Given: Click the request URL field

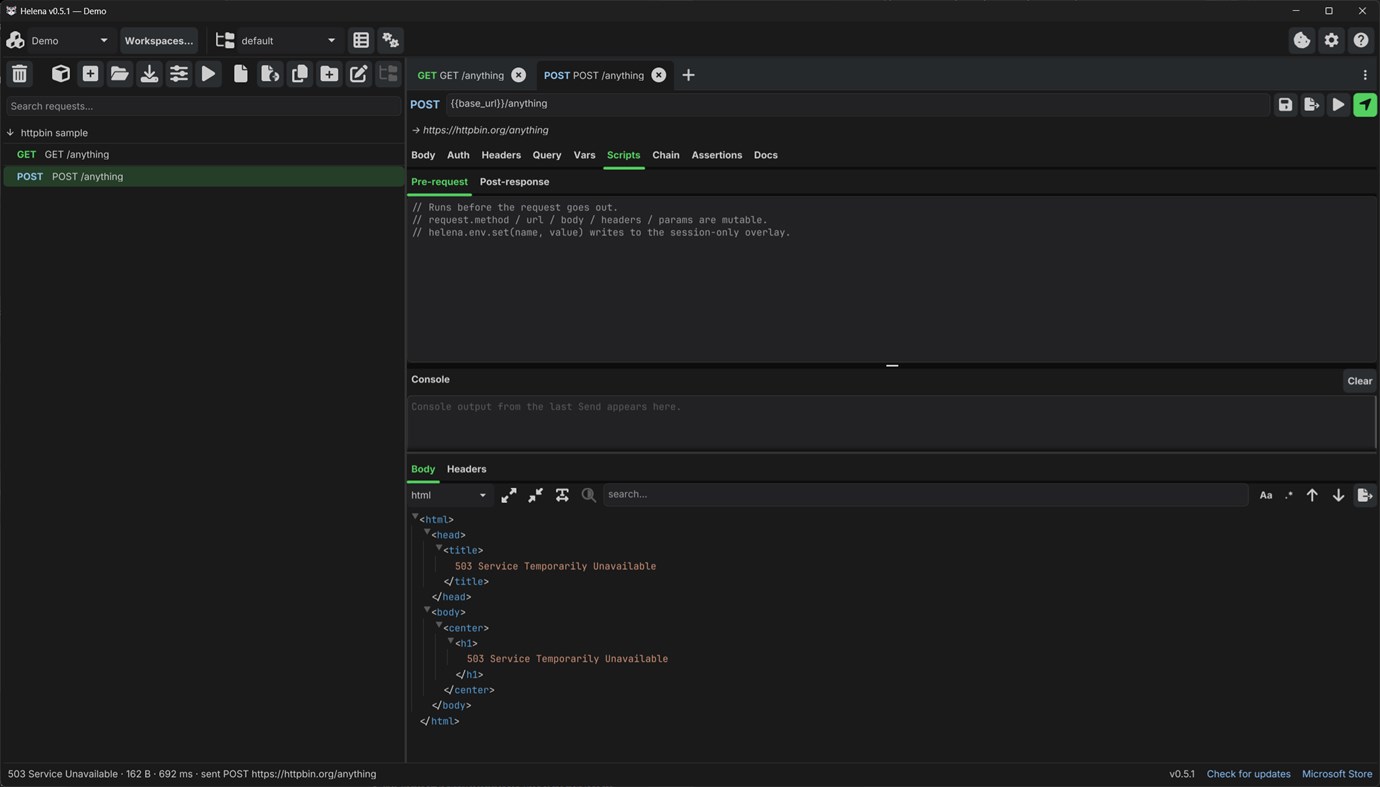Looking at the screenshot, I should 857,104.
